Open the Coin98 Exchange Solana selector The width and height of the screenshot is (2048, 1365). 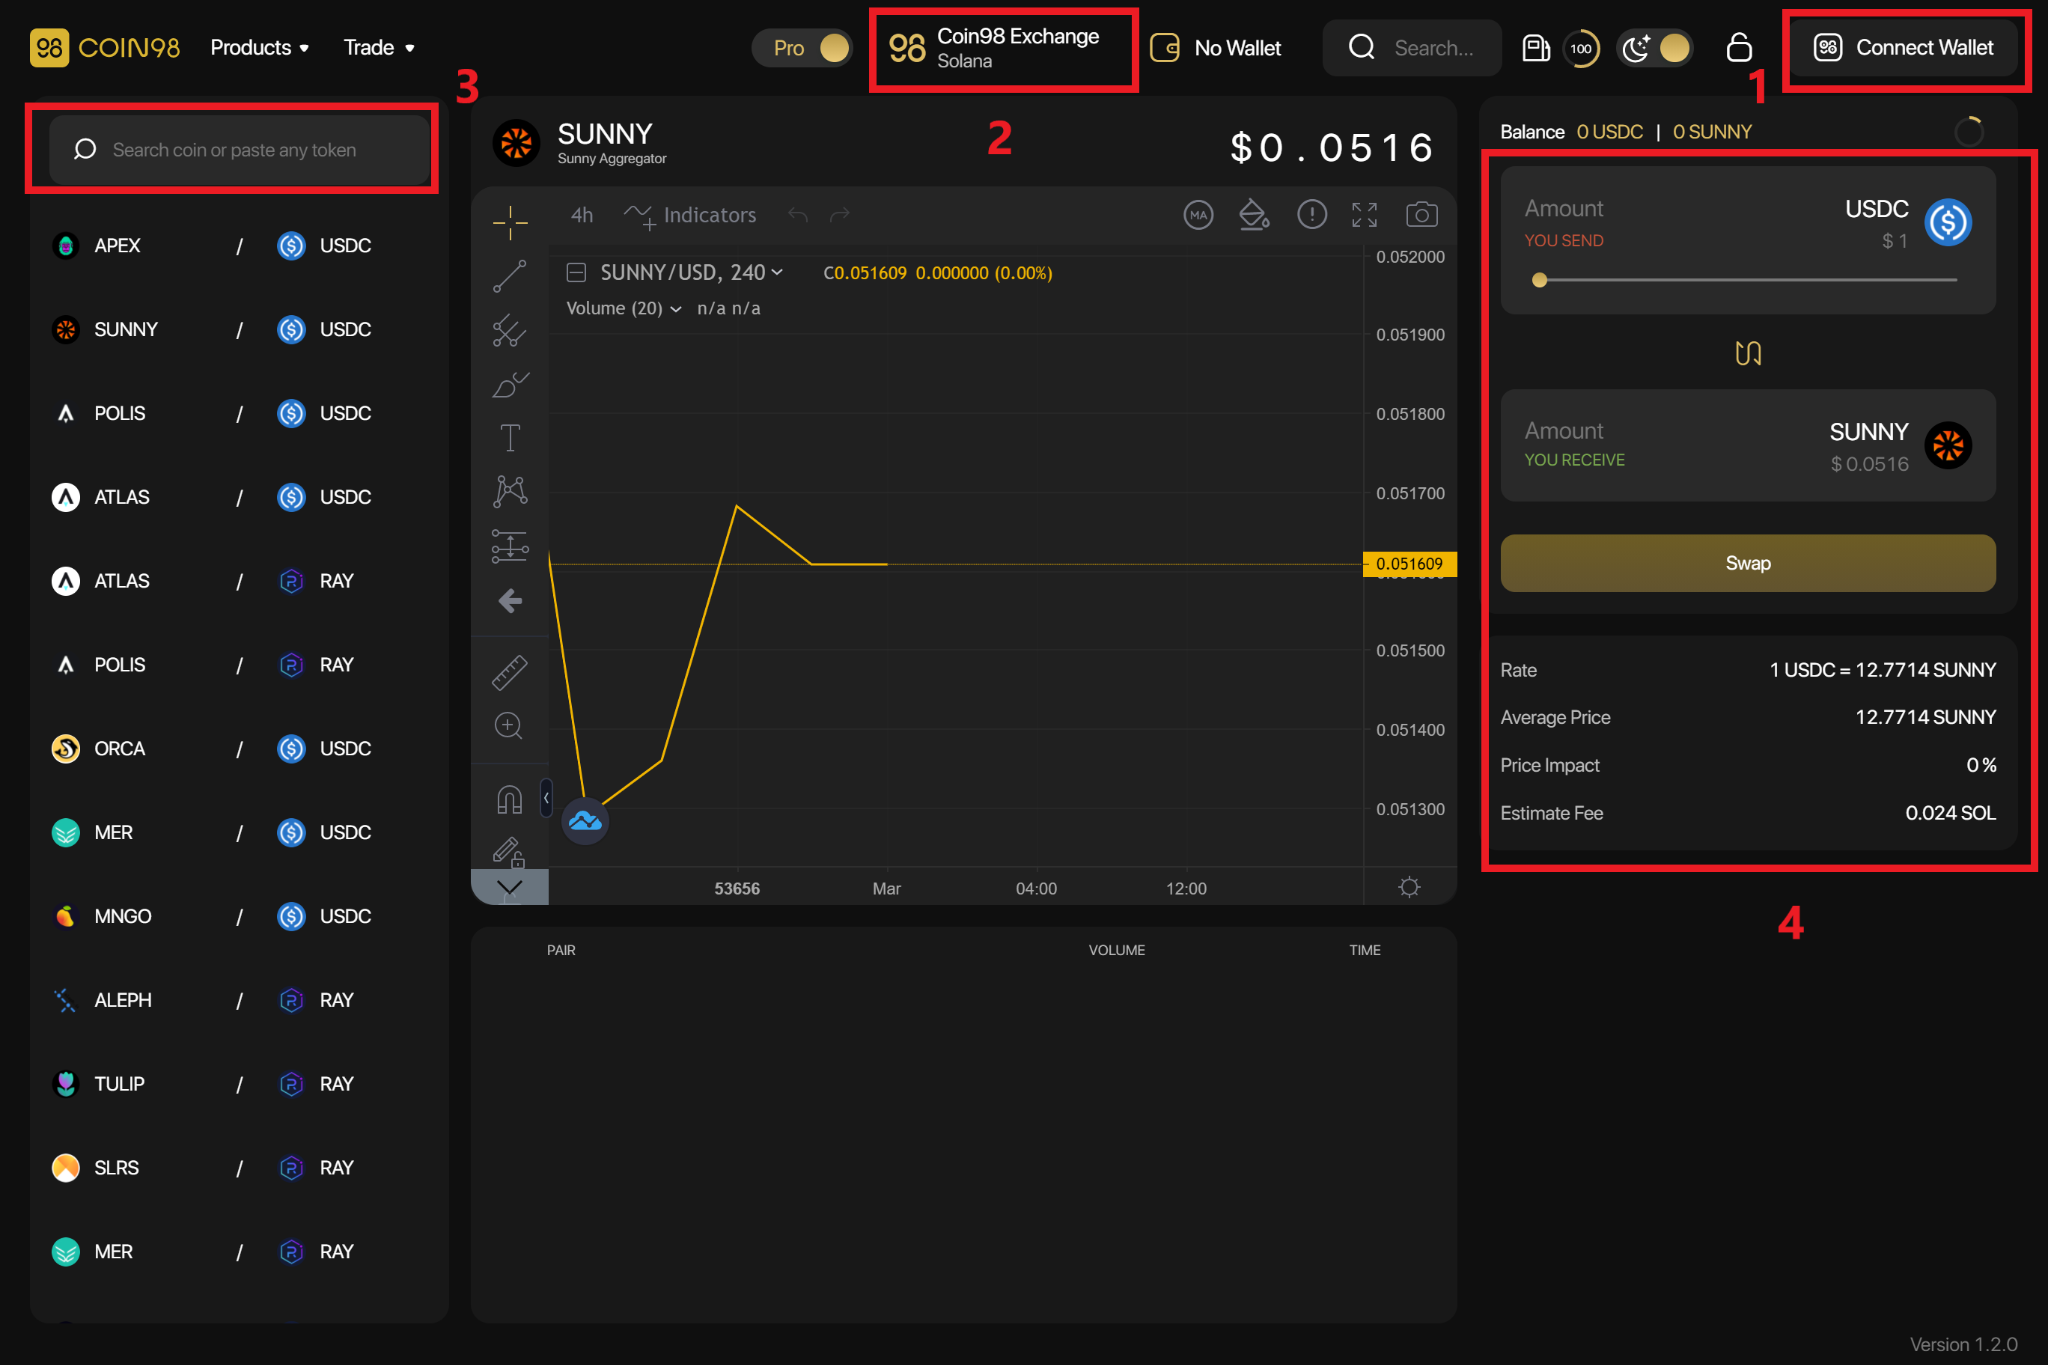click(x=1003, y=48)
